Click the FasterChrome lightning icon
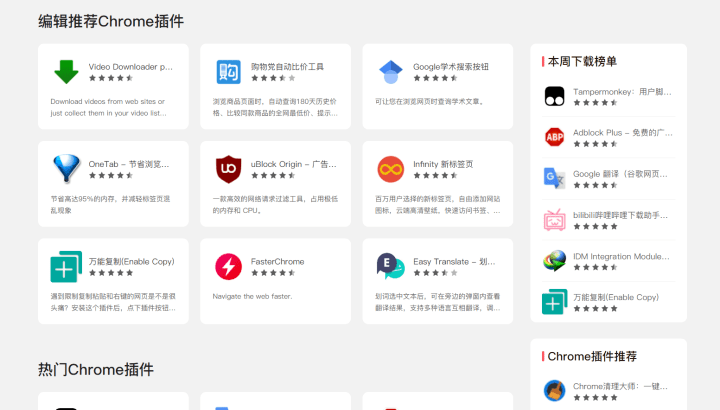This screenshot has height=410, width=720. (x=228, y=266)
